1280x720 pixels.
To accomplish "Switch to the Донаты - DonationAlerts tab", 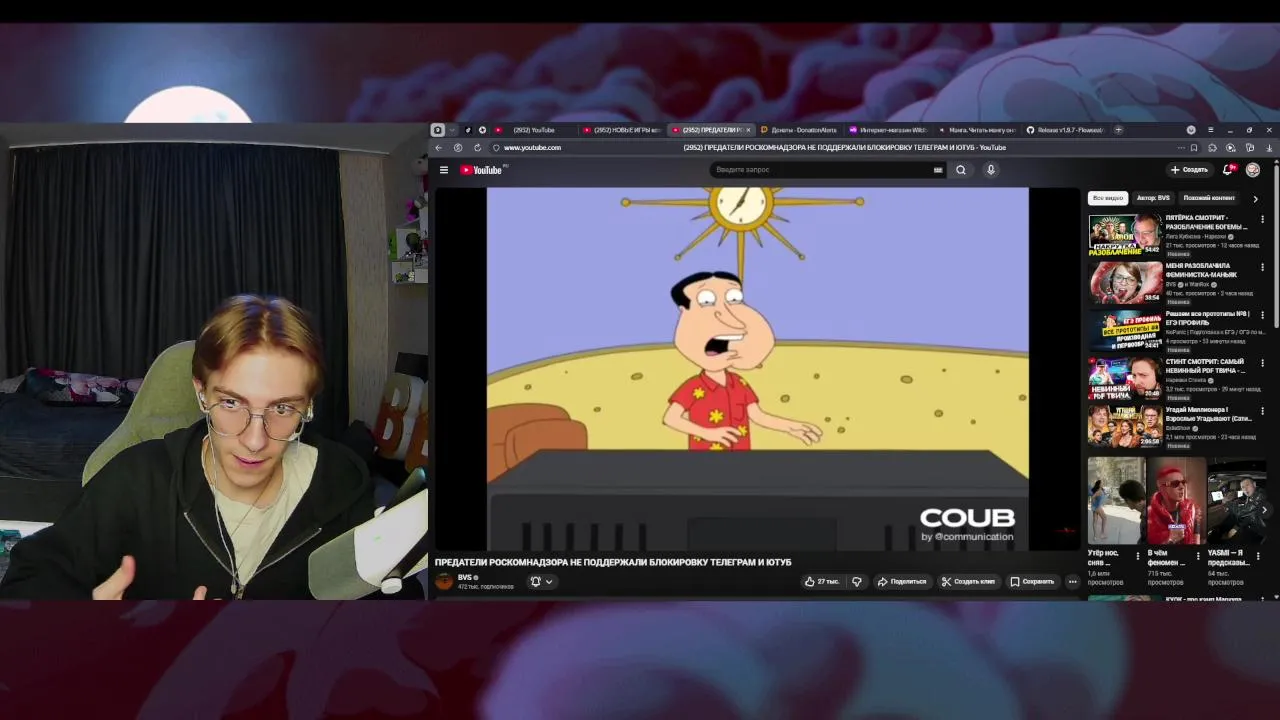I will 800,130.
